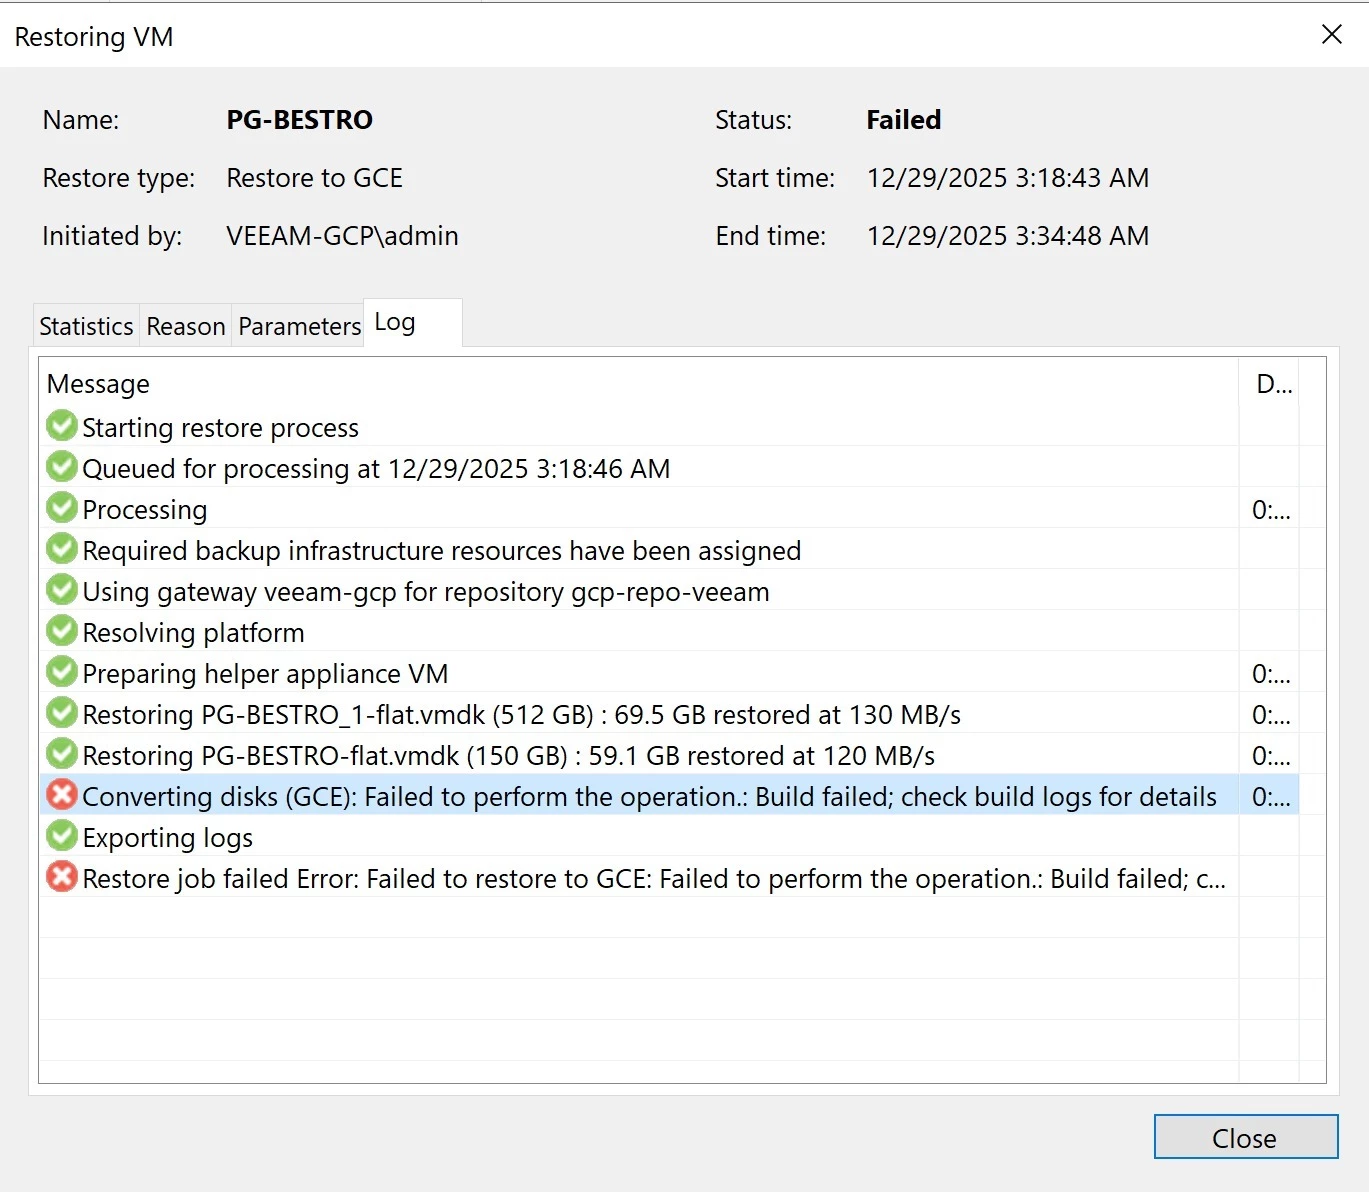Click the green check icon beside Starting restore process

pos(62,426)
